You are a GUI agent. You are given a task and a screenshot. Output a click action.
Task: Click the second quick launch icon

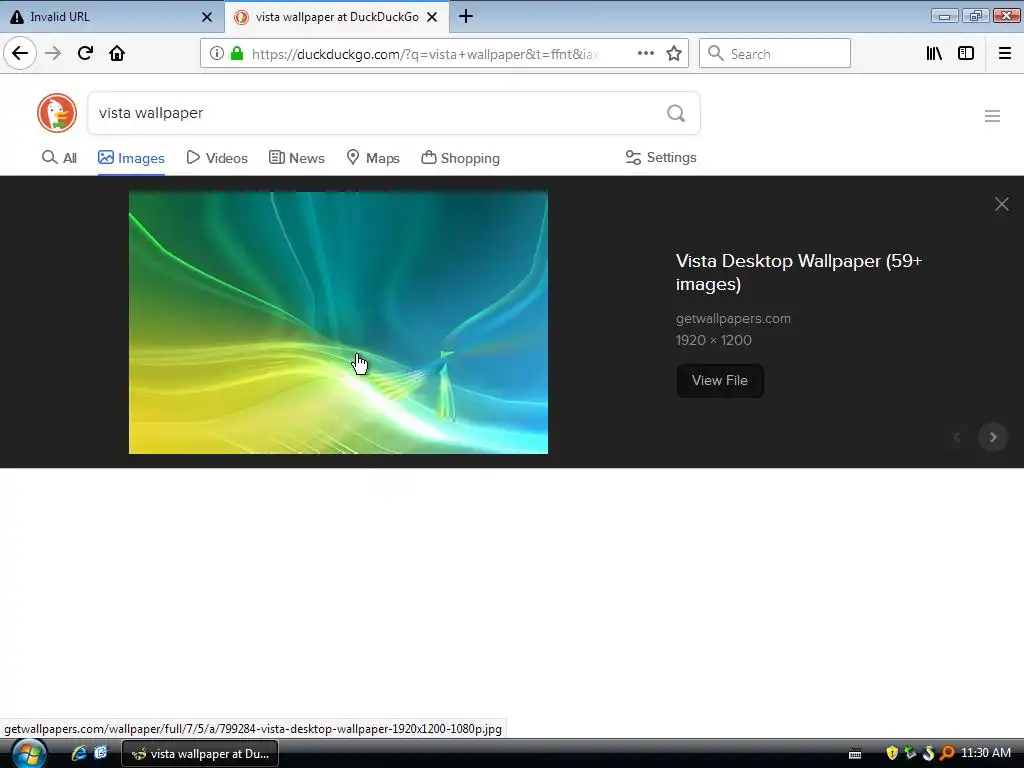point(101,753)
